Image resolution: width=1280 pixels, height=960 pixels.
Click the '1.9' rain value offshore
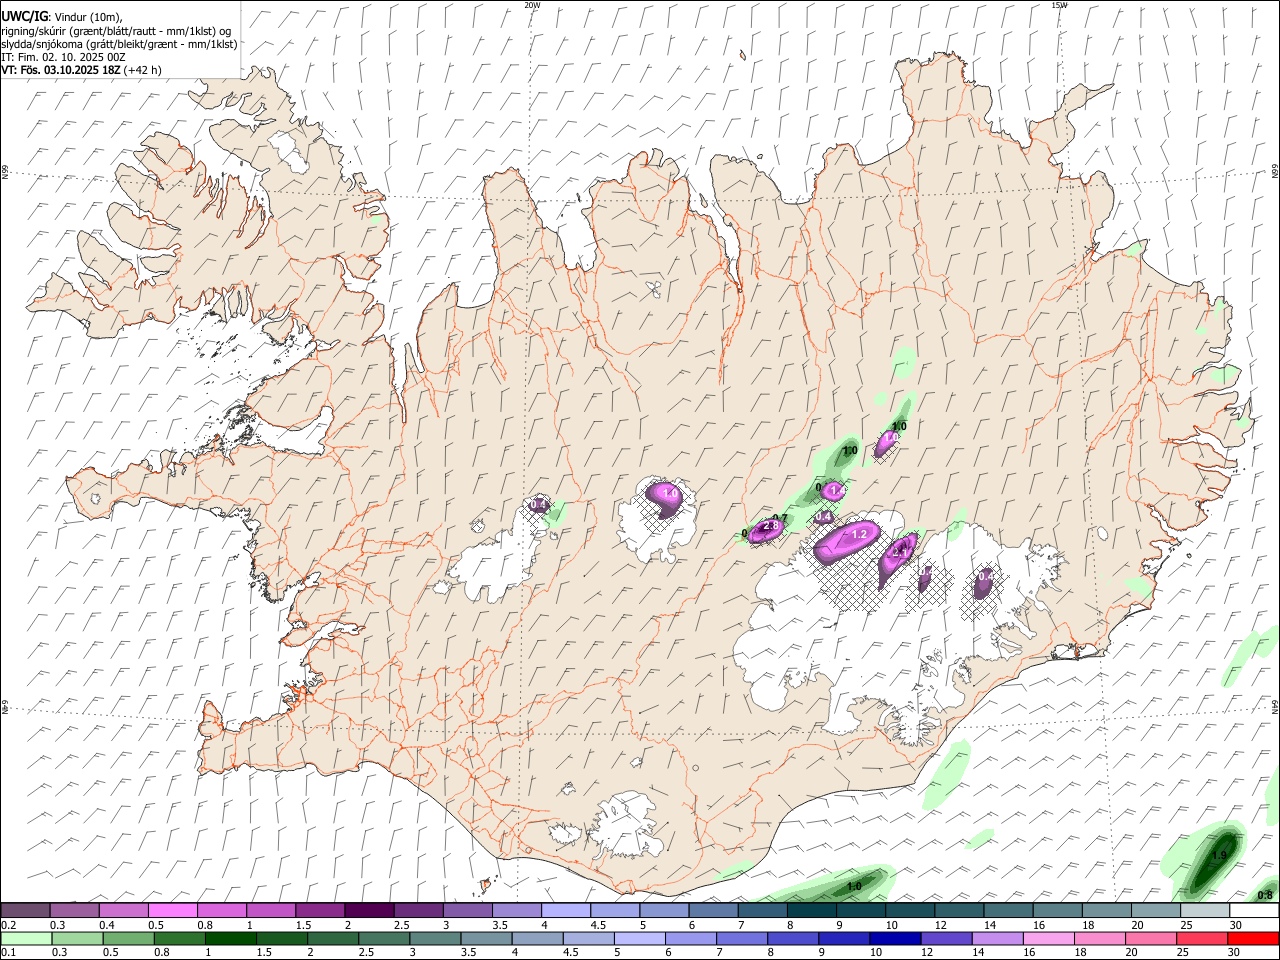(1218, 856)
